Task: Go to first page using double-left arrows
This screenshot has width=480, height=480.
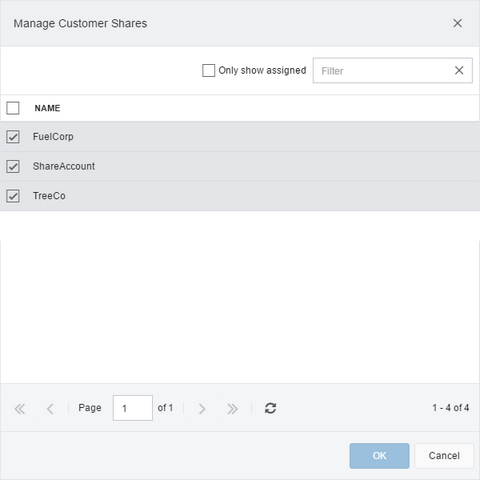Action: (20, 409)
